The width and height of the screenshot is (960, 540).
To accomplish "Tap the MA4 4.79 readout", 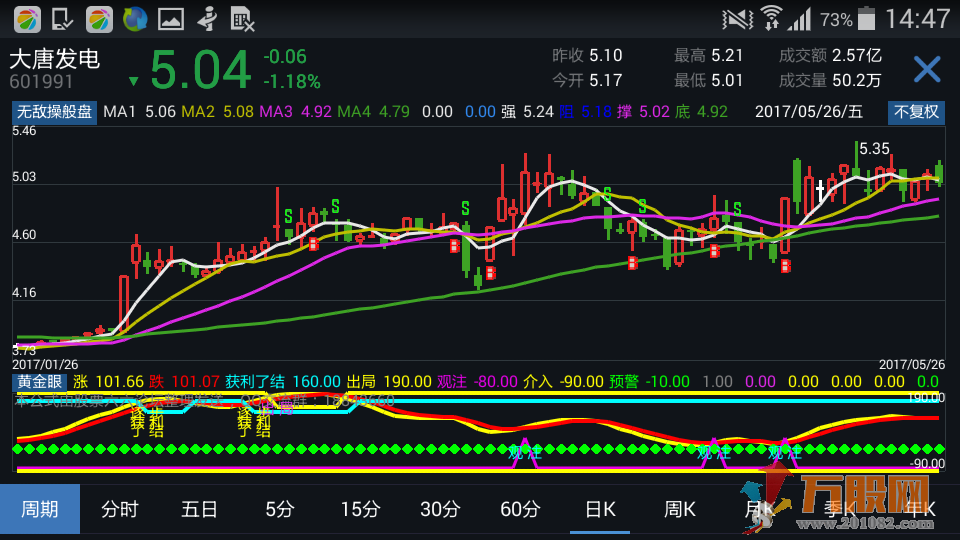I will [373, 112].
